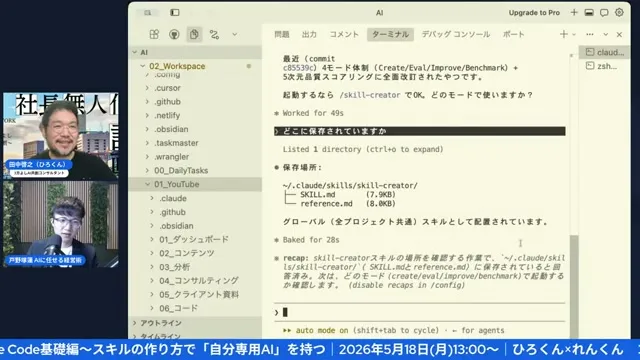Expand the .netlify folder chevron
Screen dimensions: 640x360
coord(147,116)
